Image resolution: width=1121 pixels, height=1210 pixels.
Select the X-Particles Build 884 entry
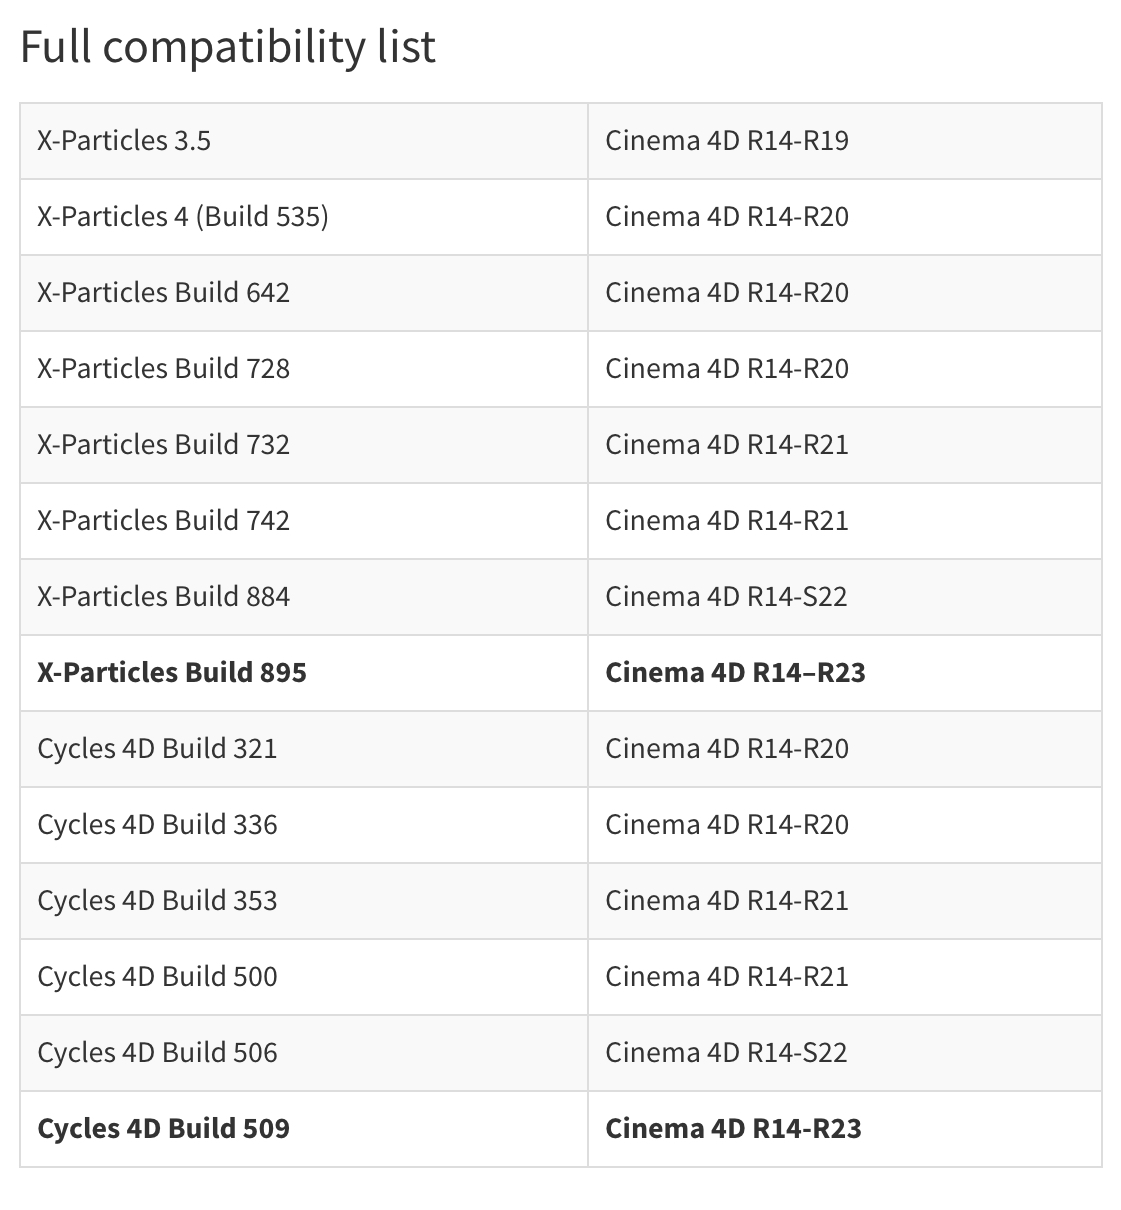(163, 597)
